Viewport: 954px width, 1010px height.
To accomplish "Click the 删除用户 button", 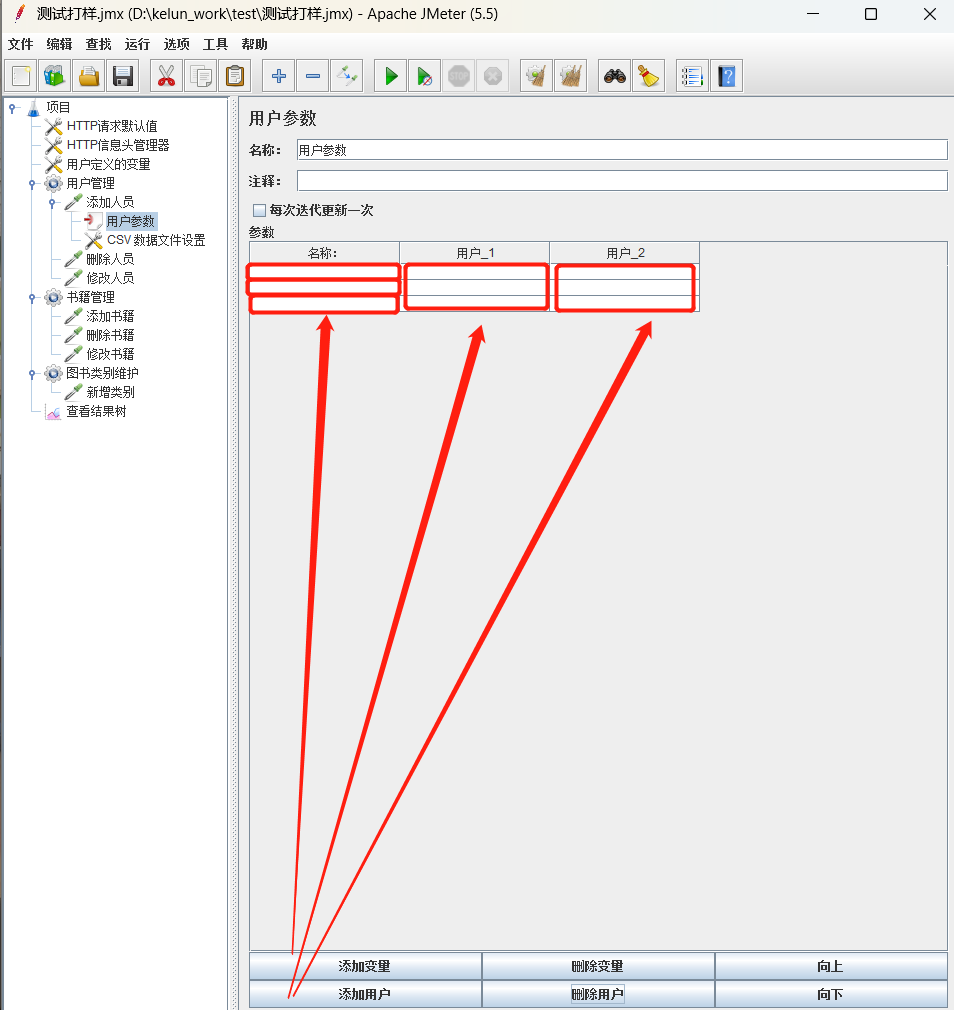I will [x=598, y=994].
